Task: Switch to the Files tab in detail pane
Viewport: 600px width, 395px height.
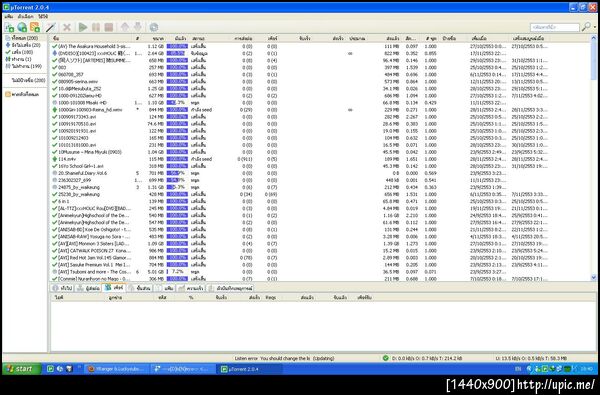Action: [165, 288]
